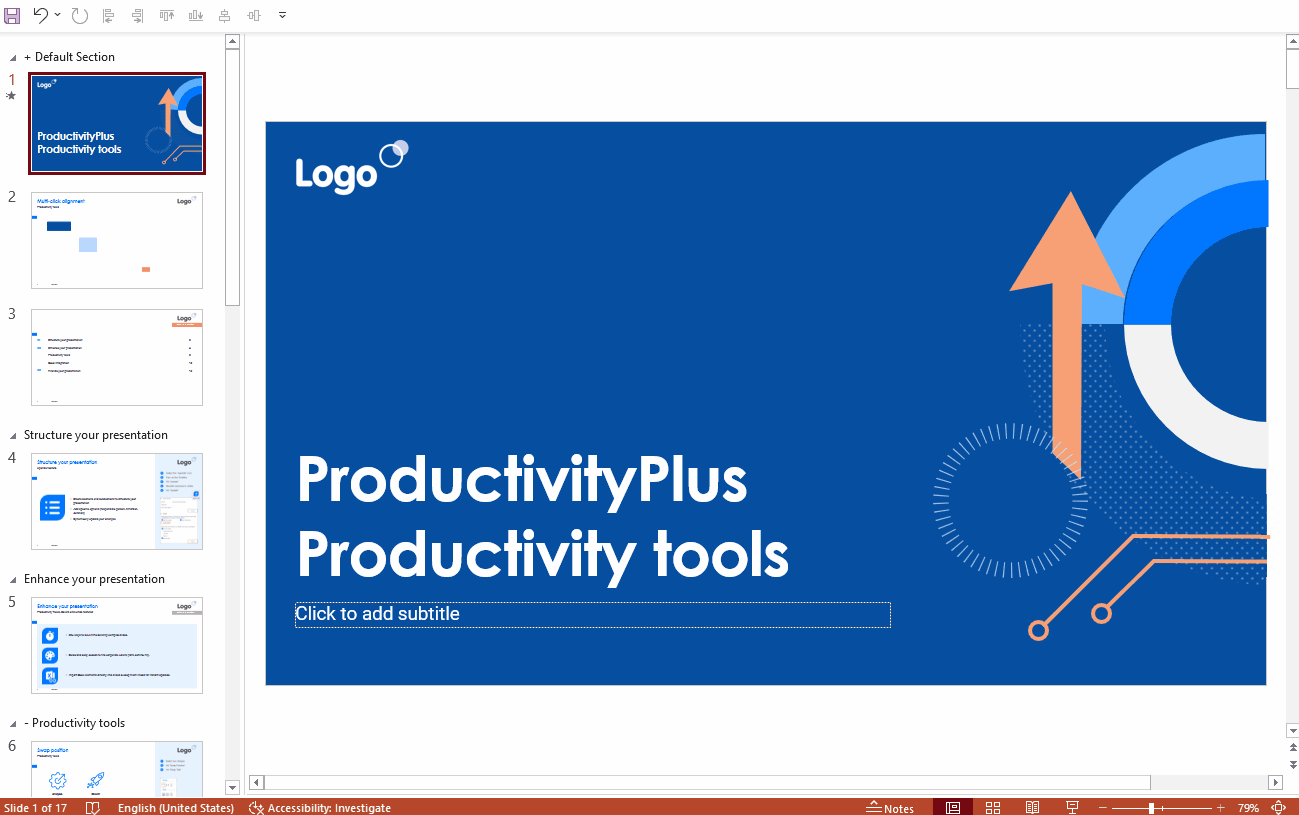
Task: Click the Align Top icon in toolbar
Action: [x=167, y=15]
